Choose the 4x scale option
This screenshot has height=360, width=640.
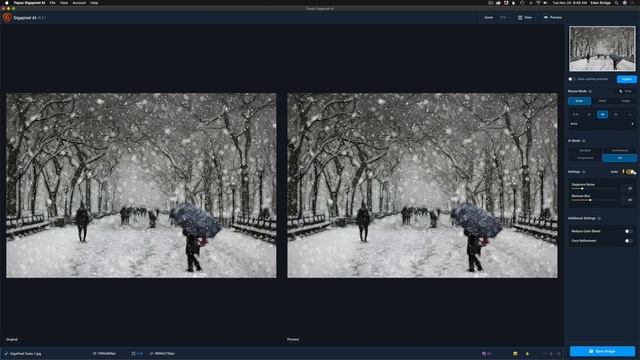click(x=602, y=115)
